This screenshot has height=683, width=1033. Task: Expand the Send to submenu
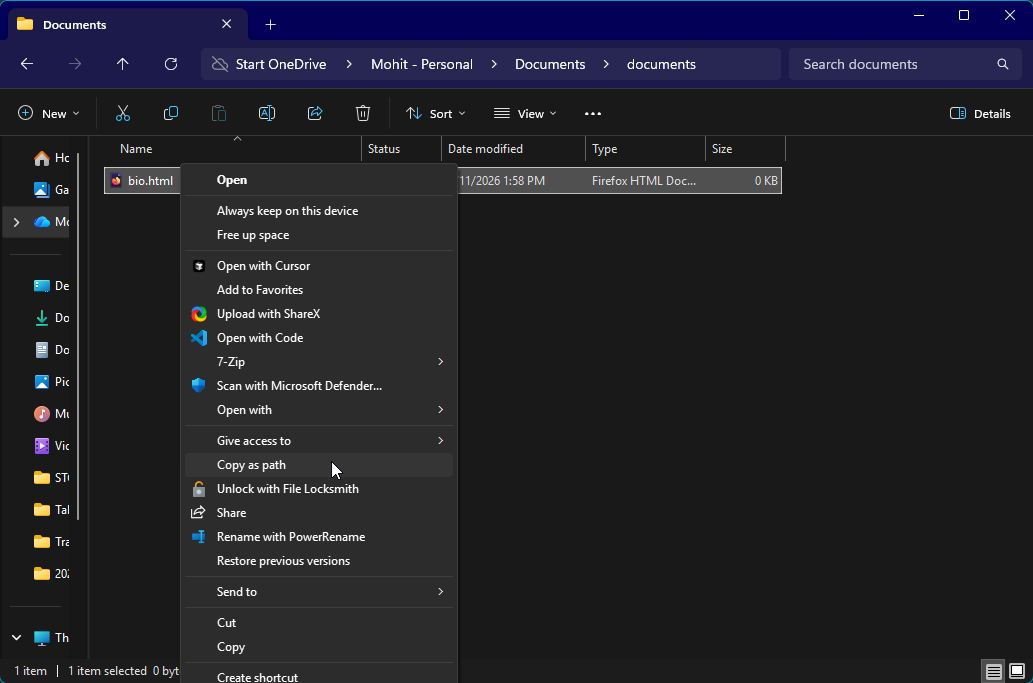click(x=237, y=591)
